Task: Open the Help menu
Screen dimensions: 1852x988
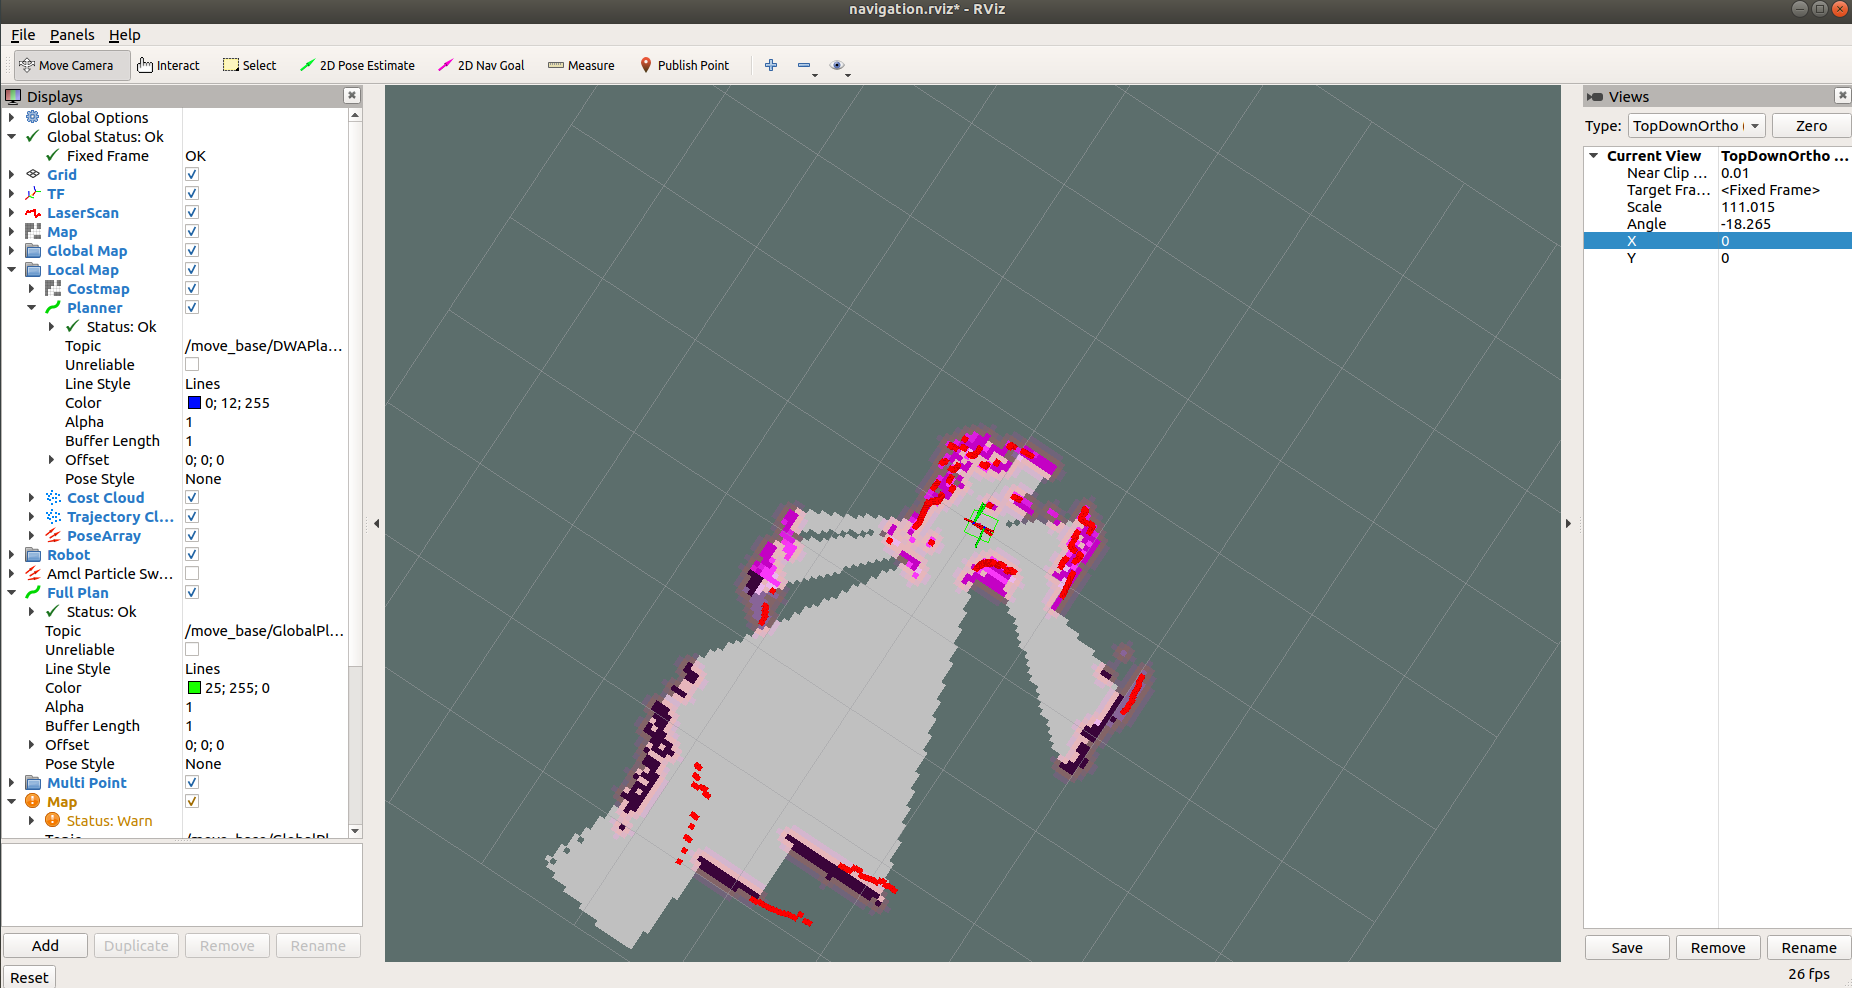Action: click(x=125, y=34)
